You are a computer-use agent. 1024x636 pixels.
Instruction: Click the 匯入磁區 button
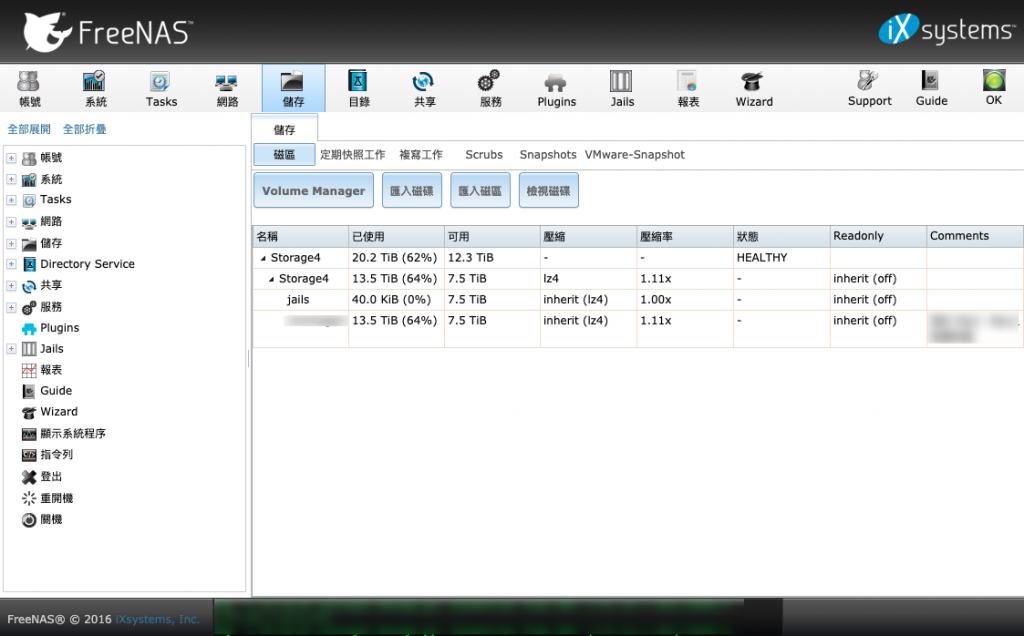point(480,191)
